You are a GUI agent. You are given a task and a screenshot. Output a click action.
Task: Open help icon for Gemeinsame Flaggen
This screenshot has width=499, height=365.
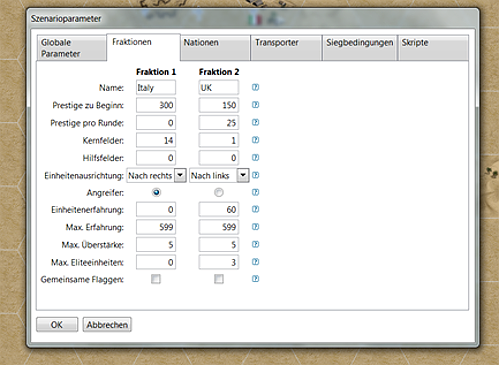(x=255, y=279)
